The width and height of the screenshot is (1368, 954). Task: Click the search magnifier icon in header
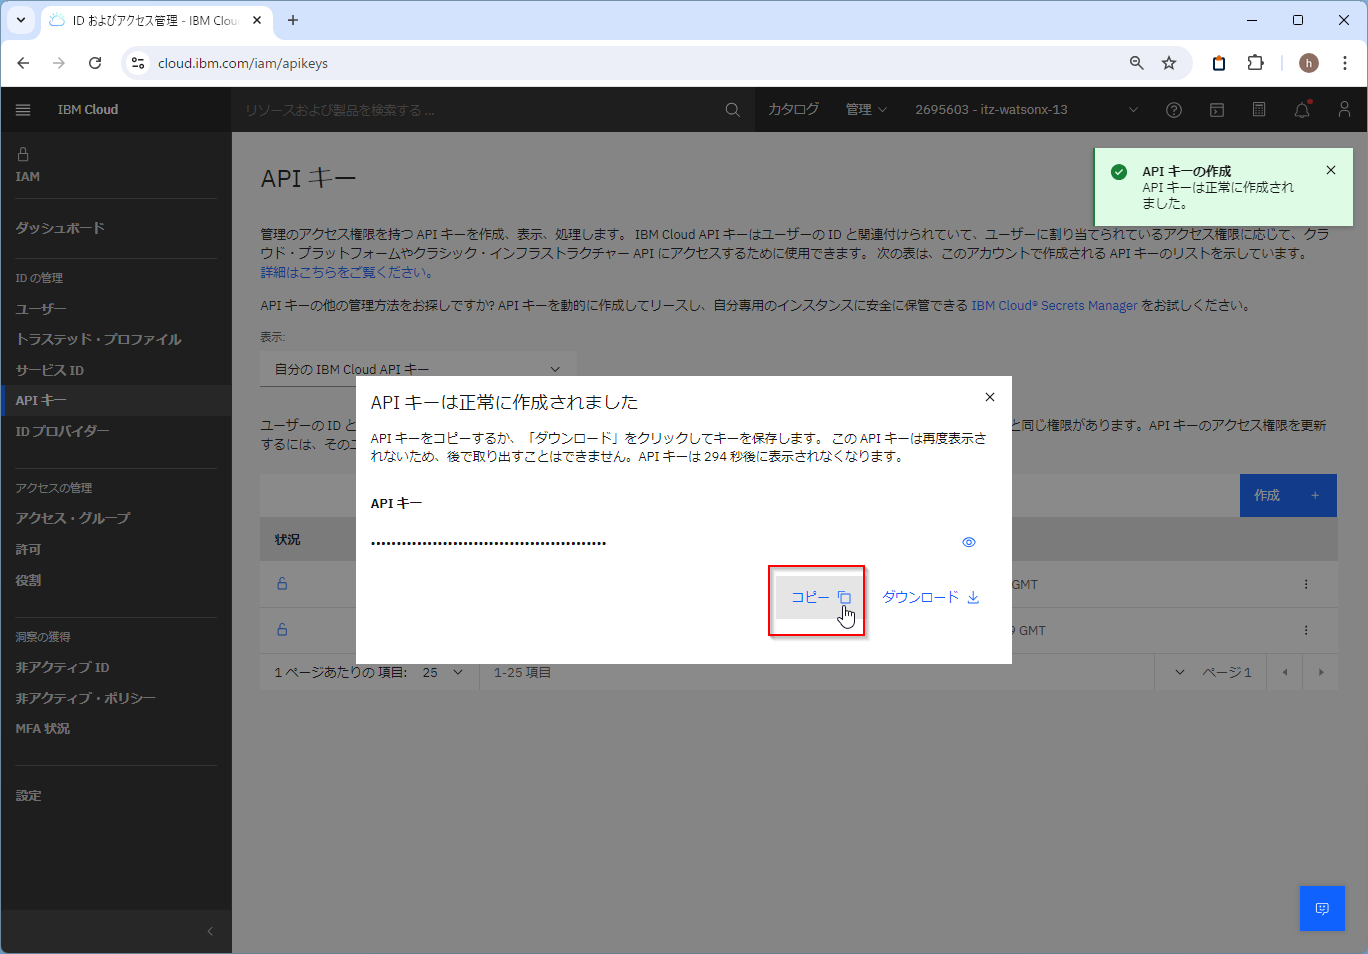click(733, 110)
